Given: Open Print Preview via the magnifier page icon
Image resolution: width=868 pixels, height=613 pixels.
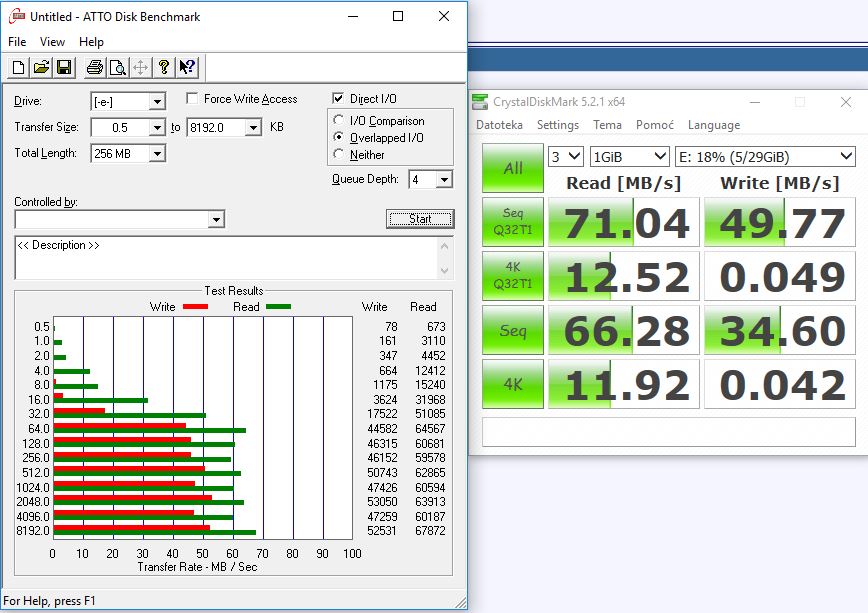Looking at the screenshot, I should click(118, 68).
